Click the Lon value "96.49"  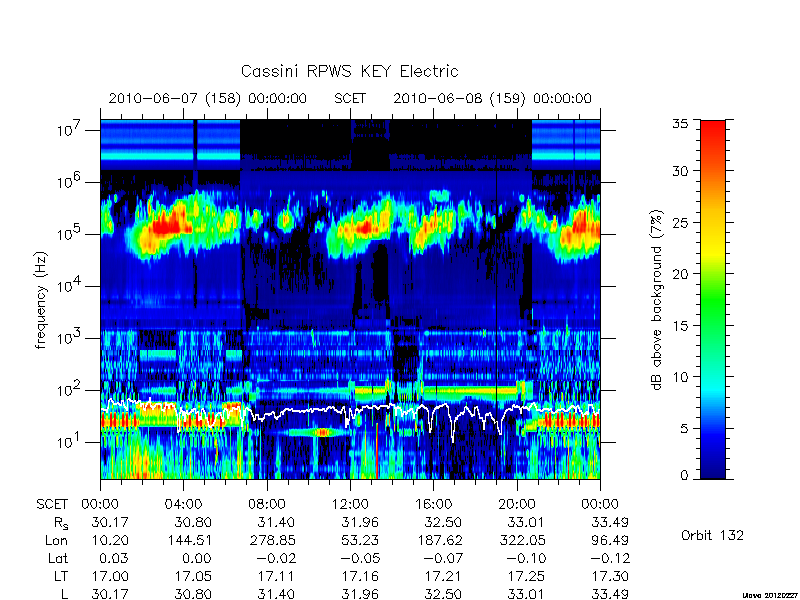point(610,540)
